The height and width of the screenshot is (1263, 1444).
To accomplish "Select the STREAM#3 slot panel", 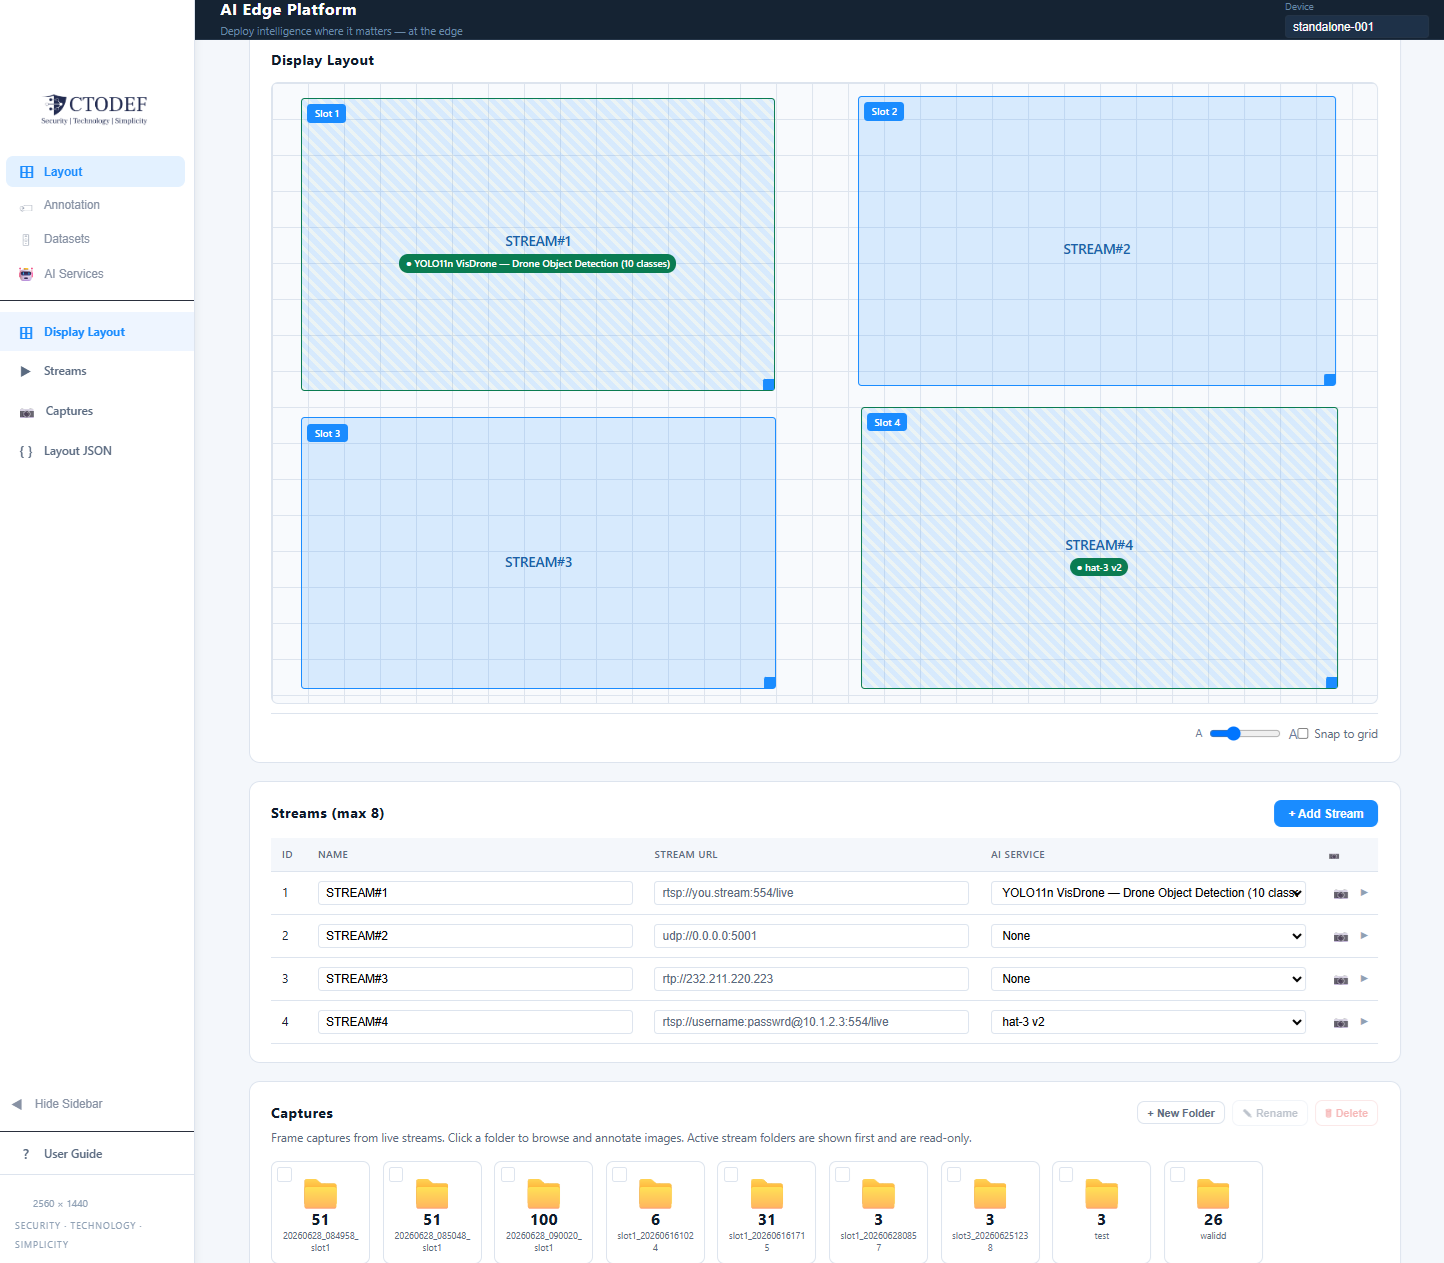I will point(538,553).
